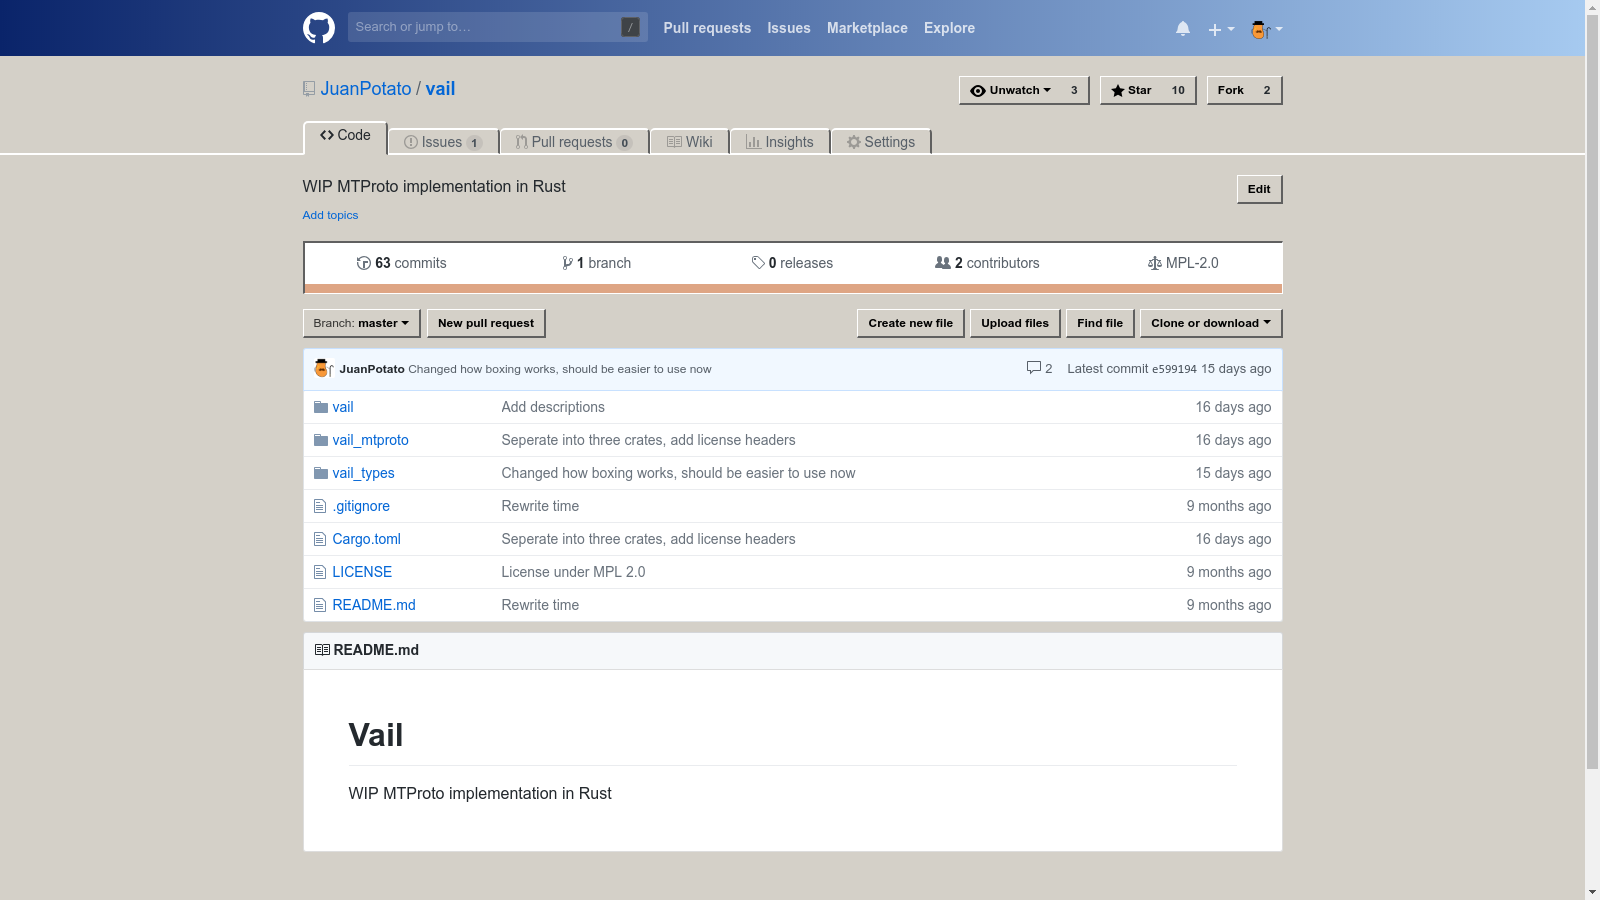1600x900 pixels.
Task: Open the README.md file link
Action: (x=374, y=605)
